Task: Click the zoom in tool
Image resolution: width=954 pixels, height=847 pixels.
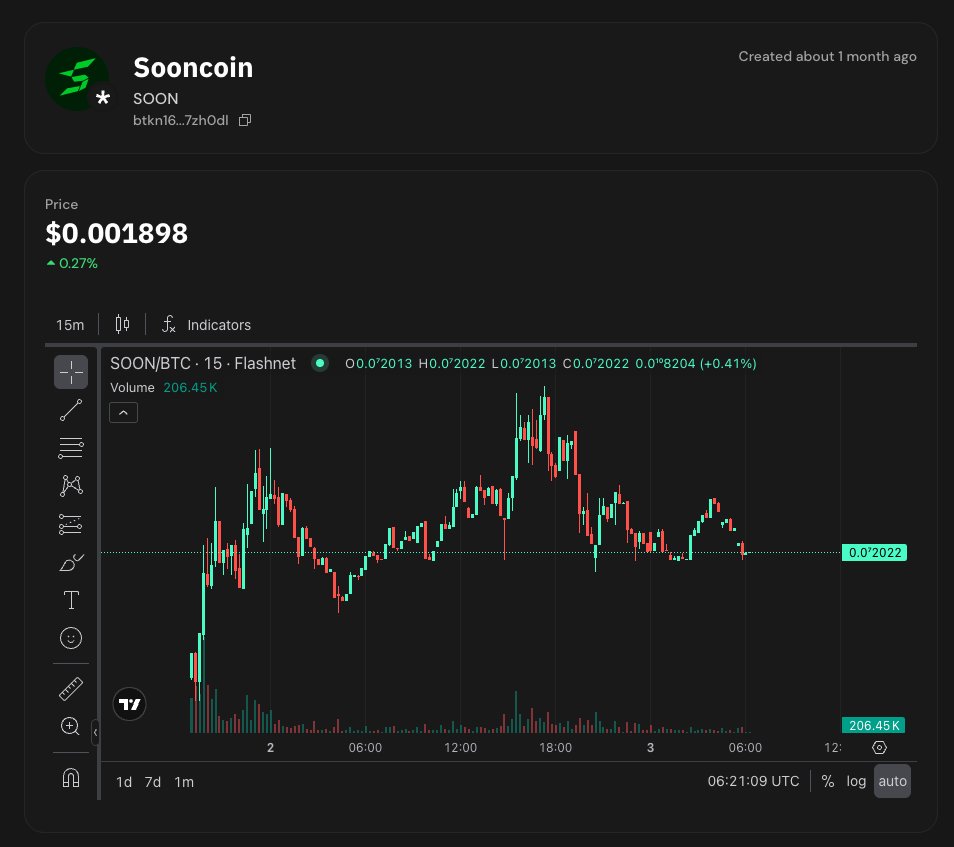Action: 71,727
